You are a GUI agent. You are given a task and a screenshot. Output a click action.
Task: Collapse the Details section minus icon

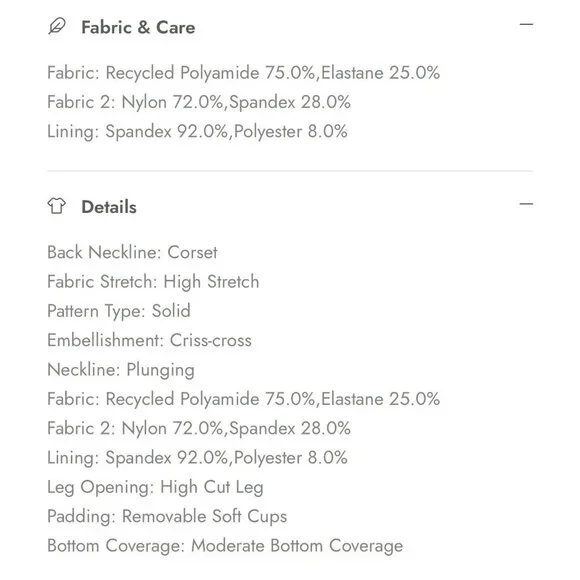(x=526, y=204)
